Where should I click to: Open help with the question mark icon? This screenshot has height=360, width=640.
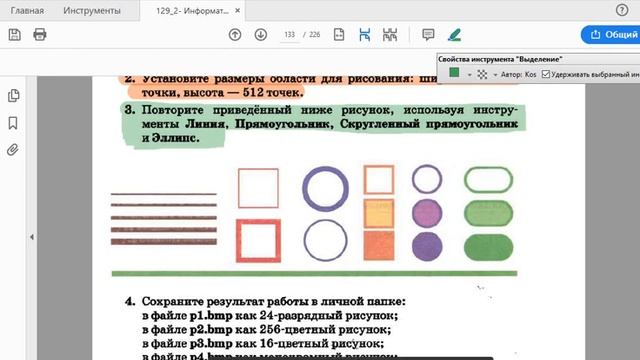[x=622, y=10]
